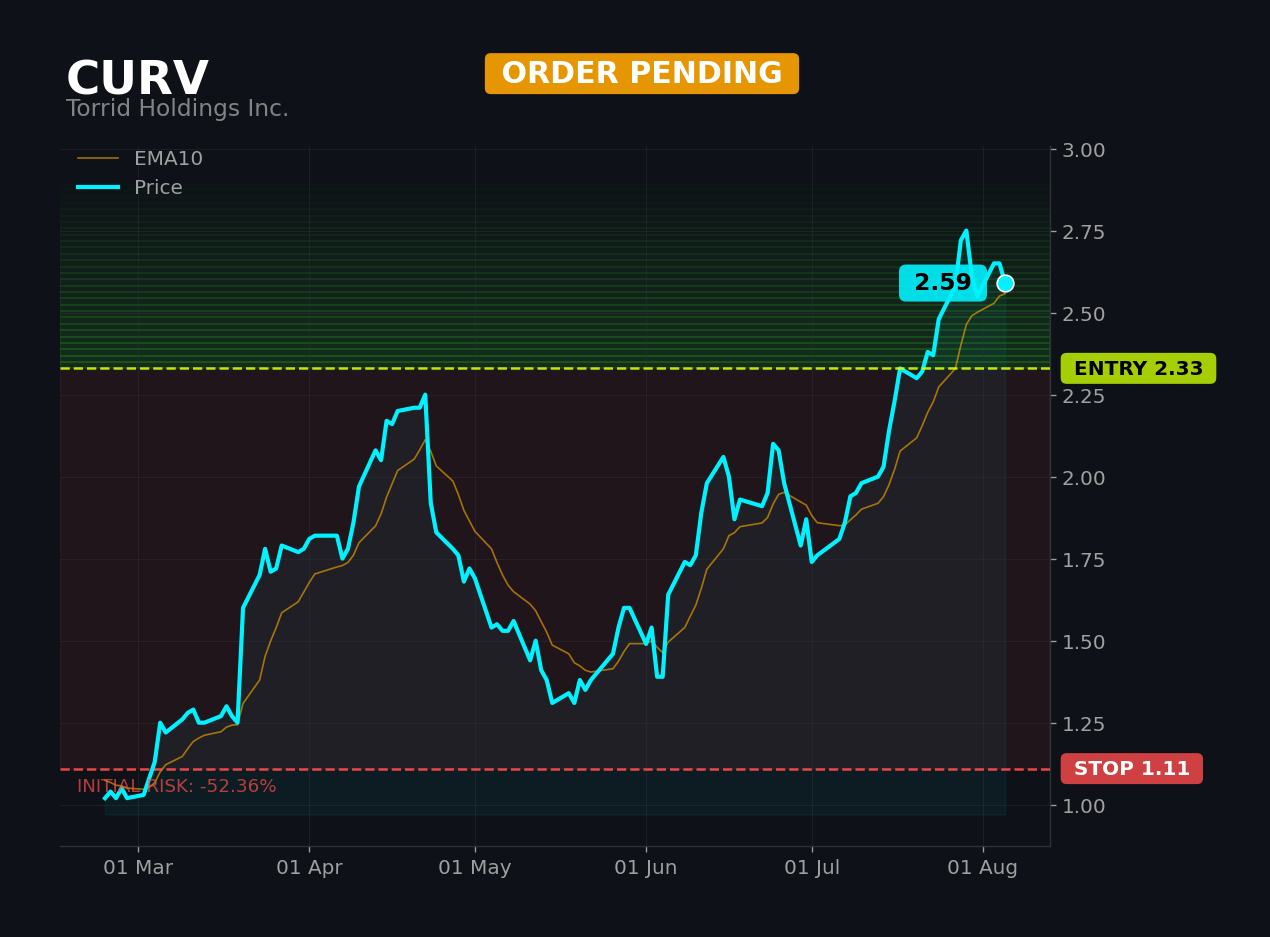Image resolution: width=1270 pixels, height=937 pixels.
Task: Click the Price legend entry
Action: (130, 188)
